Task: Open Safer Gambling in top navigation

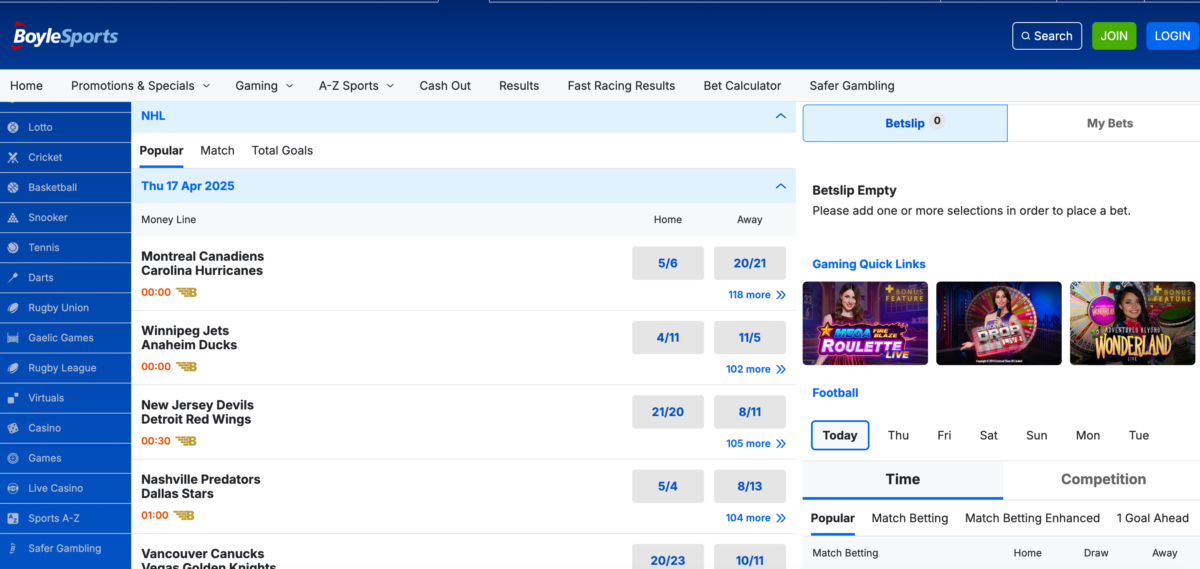Action: coord(852,86)
